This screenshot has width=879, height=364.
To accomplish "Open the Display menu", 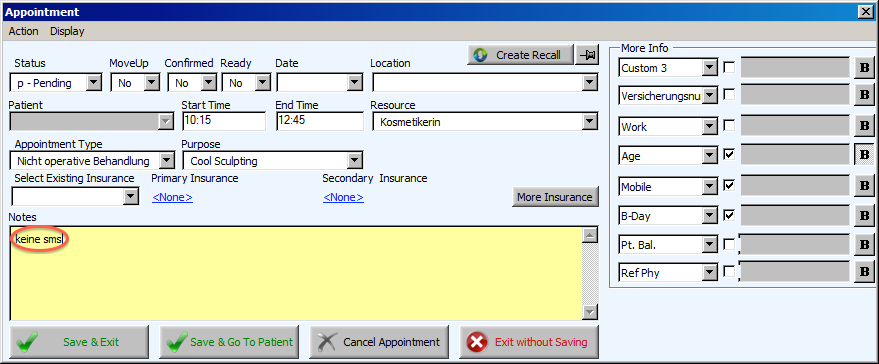I will pos(67,31).
